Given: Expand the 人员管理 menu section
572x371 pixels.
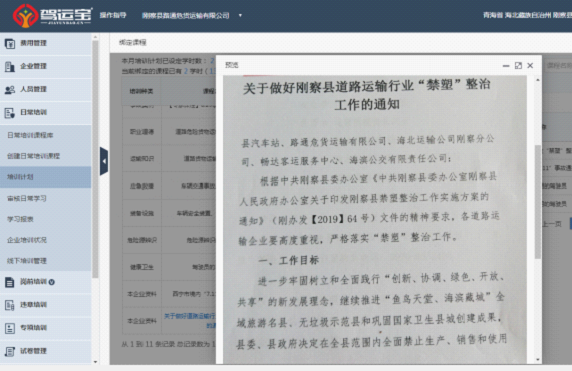Looking at the screenshot, I should (46, 89).
